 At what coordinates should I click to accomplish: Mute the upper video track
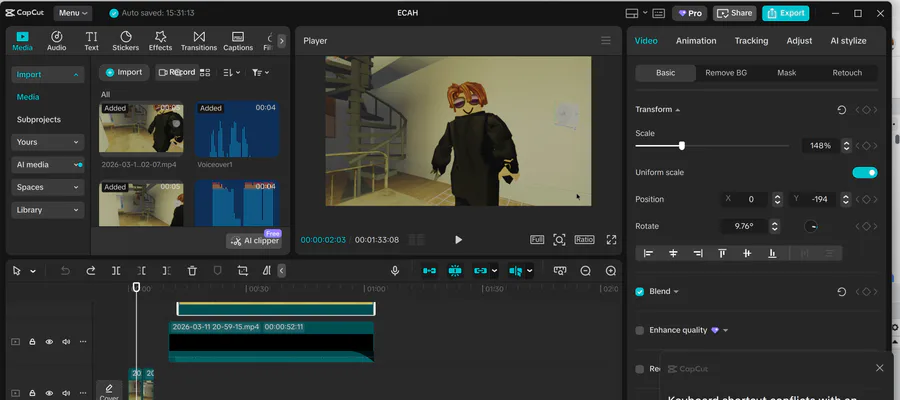point(66,342)
